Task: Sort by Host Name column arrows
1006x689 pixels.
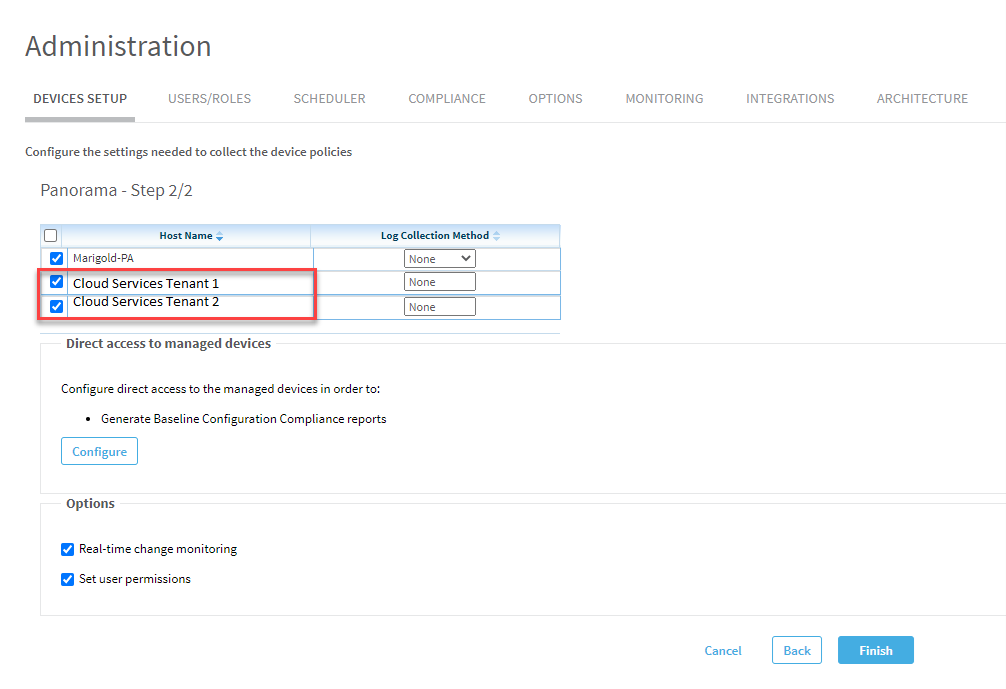Action: click(x=220, y=236)
